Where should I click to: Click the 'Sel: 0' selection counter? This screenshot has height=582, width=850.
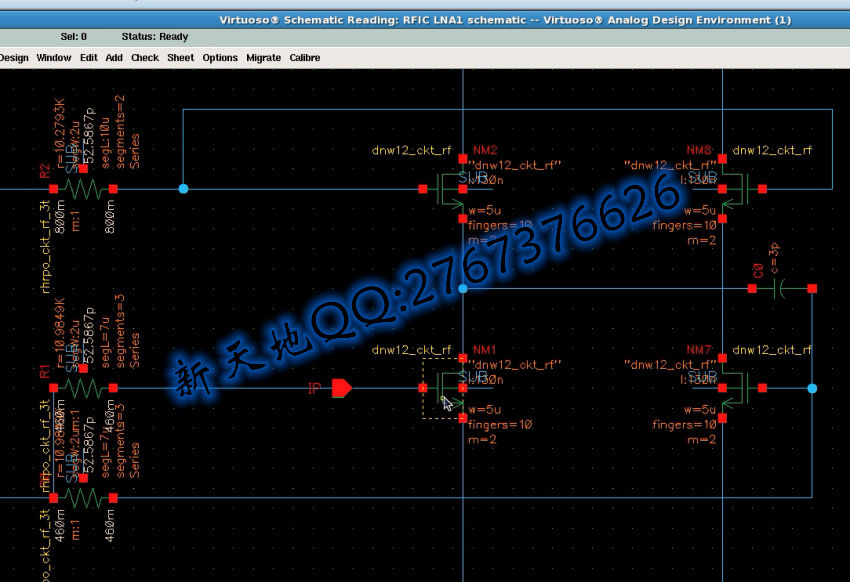coord(74,37)
